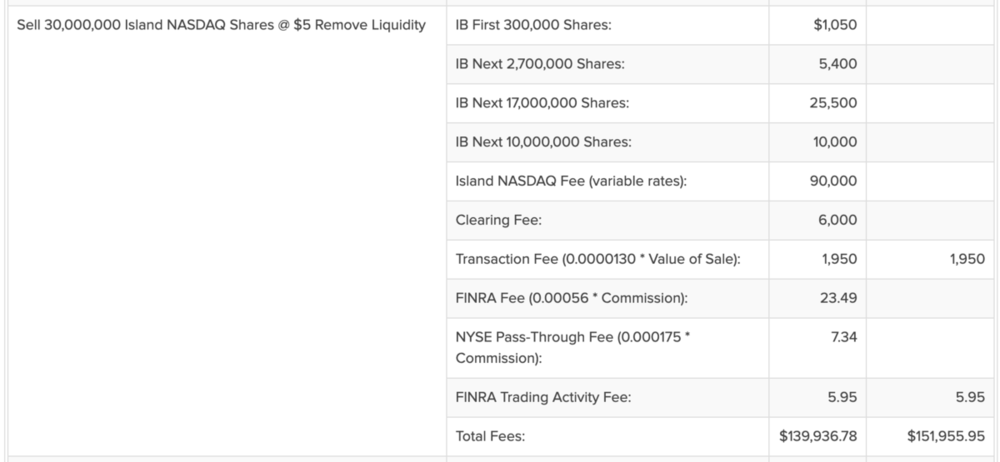Select the IB Next 2,700,000 Shares label
This screenshot has width=1000, height=462.
(539, 63)
